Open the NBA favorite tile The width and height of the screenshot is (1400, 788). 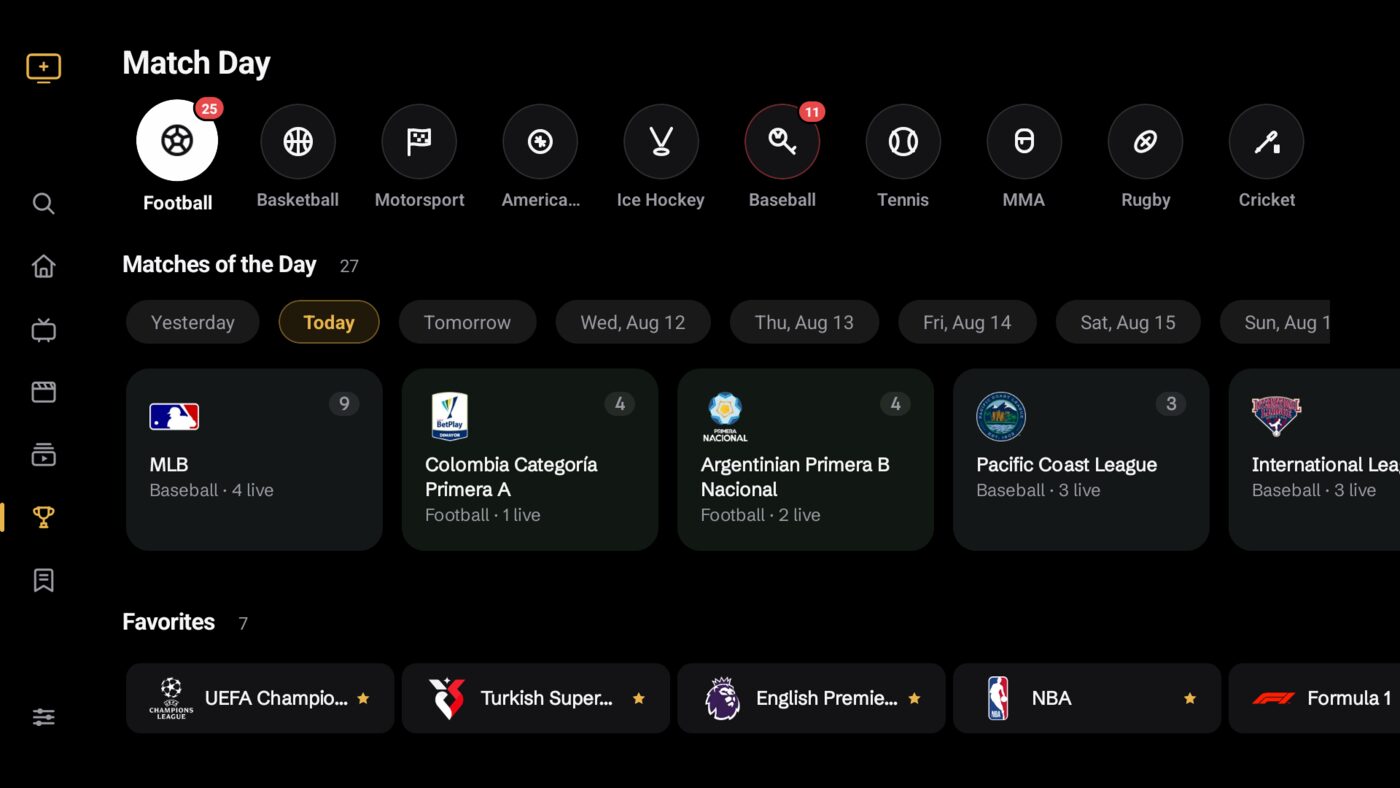pyautogui.click(x=1087, y=698)
